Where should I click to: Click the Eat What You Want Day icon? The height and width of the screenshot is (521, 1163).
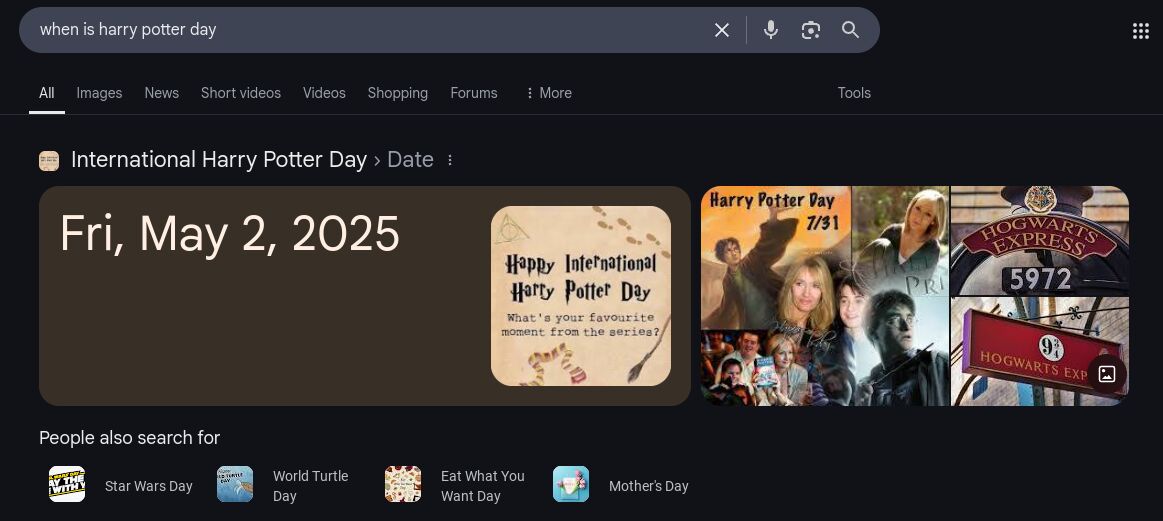pos(403,485)
